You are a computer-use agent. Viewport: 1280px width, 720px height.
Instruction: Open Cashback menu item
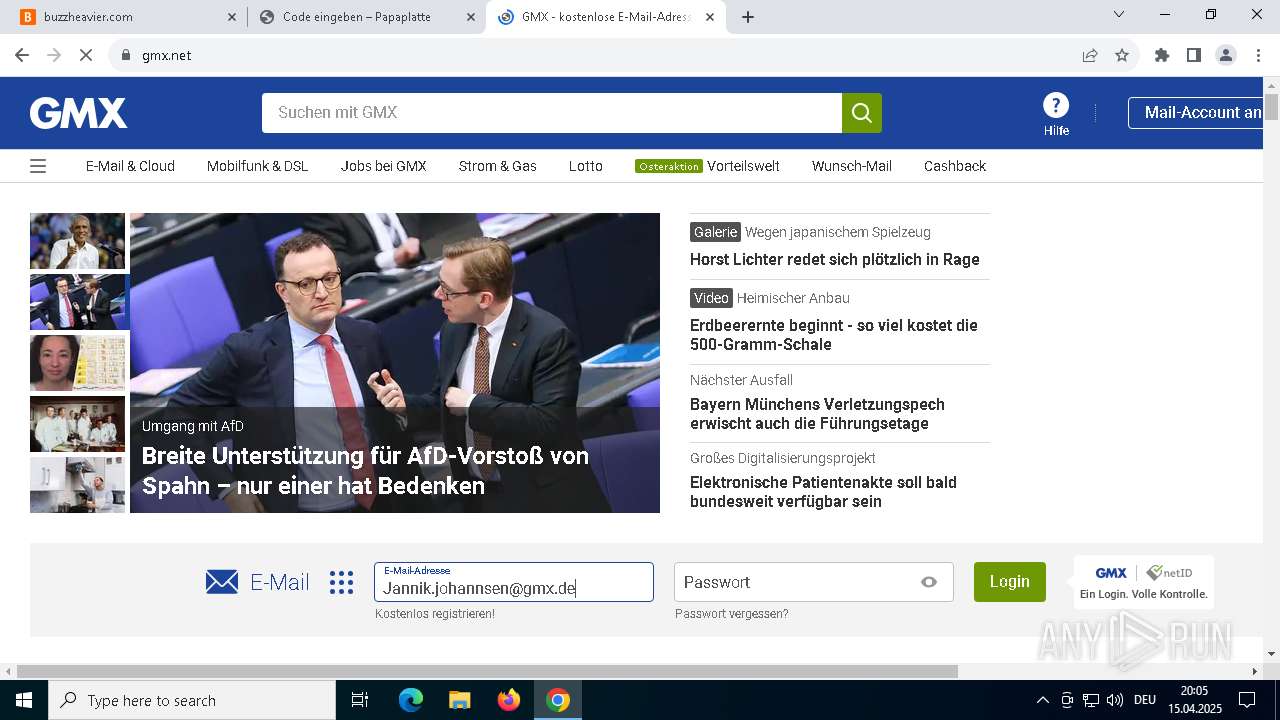pyautogui.click(x=955, y=166)
